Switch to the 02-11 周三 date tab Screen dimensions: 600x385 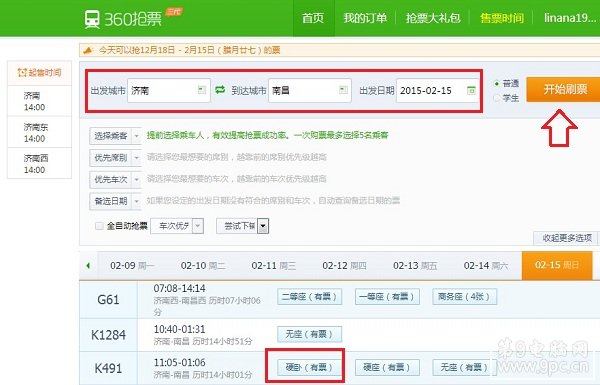(x=274, y=265)
